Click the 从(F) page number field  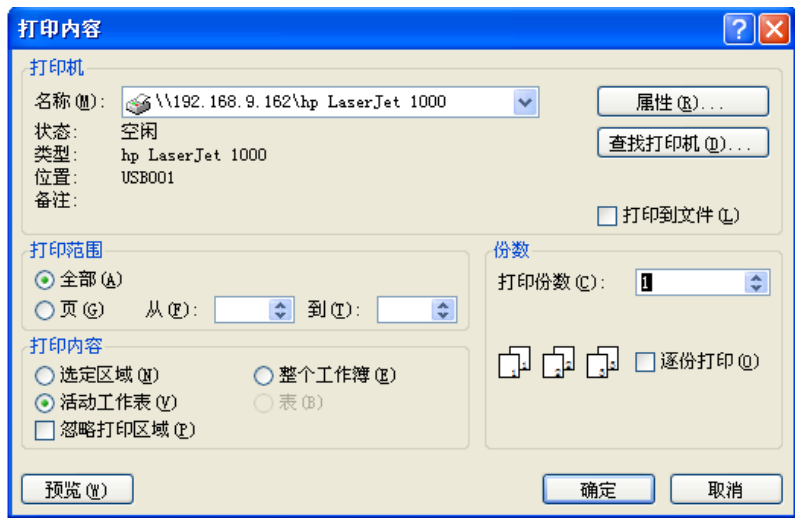(242, 310)
